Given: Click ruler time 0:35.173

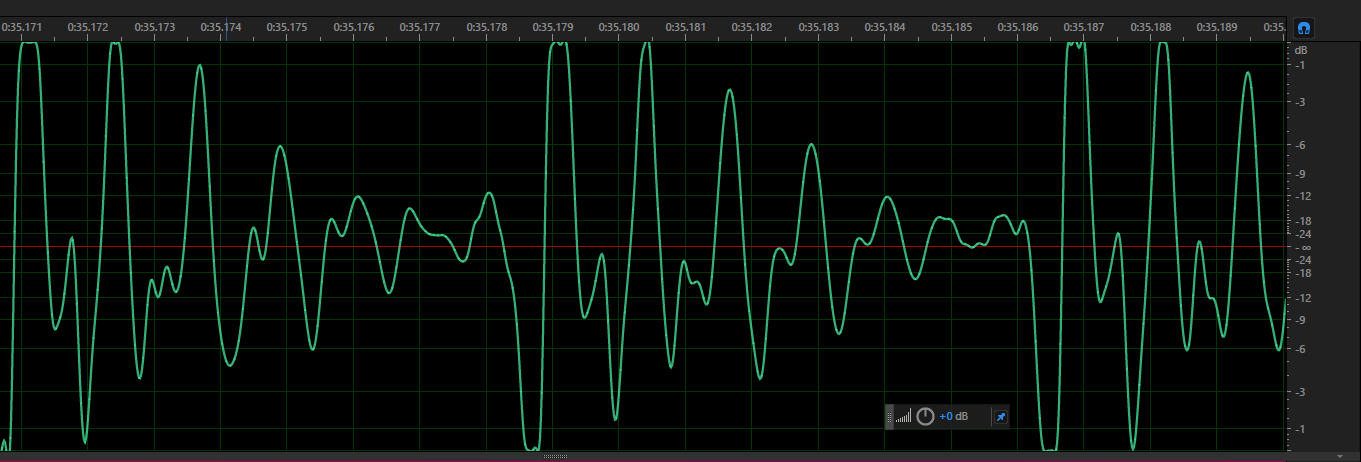Looking at the screenshot, I should [154, 27].
